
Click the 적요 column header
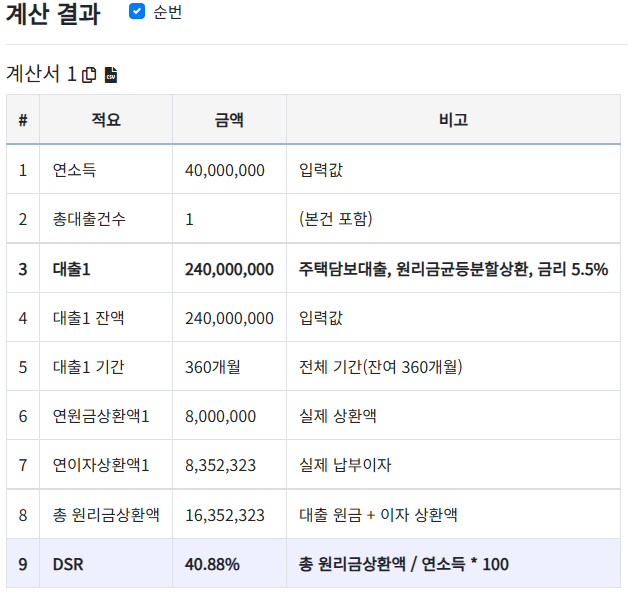106,119
